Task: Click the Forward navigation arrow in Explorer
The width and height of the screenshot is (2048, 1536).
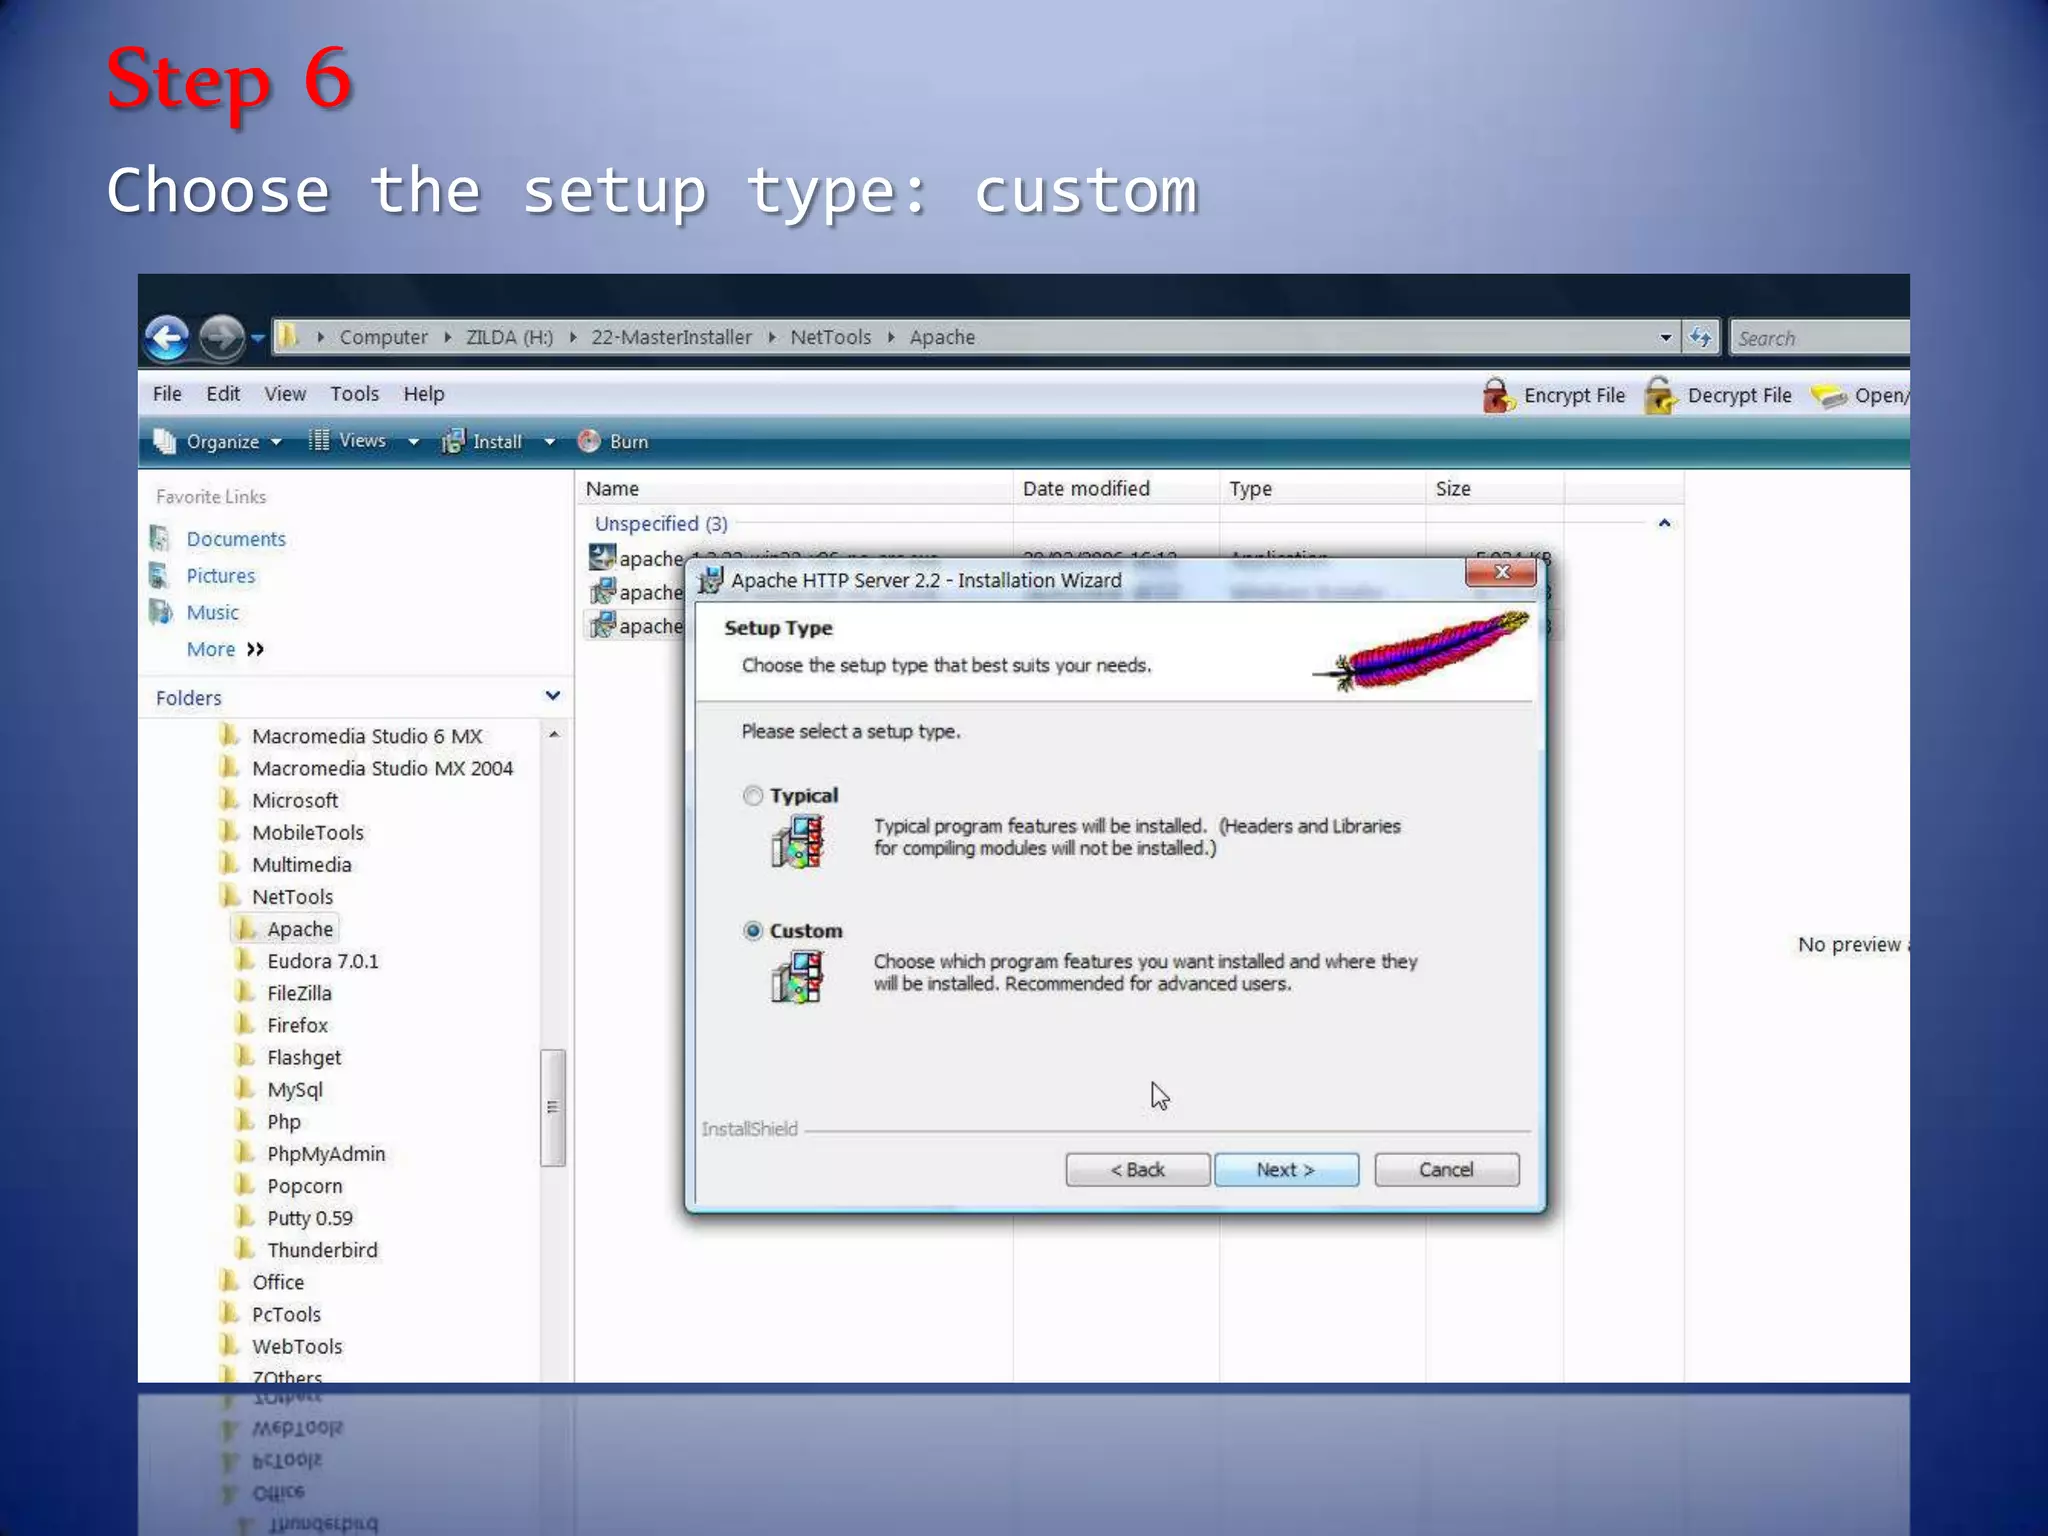Action: [x=221, y=338]
